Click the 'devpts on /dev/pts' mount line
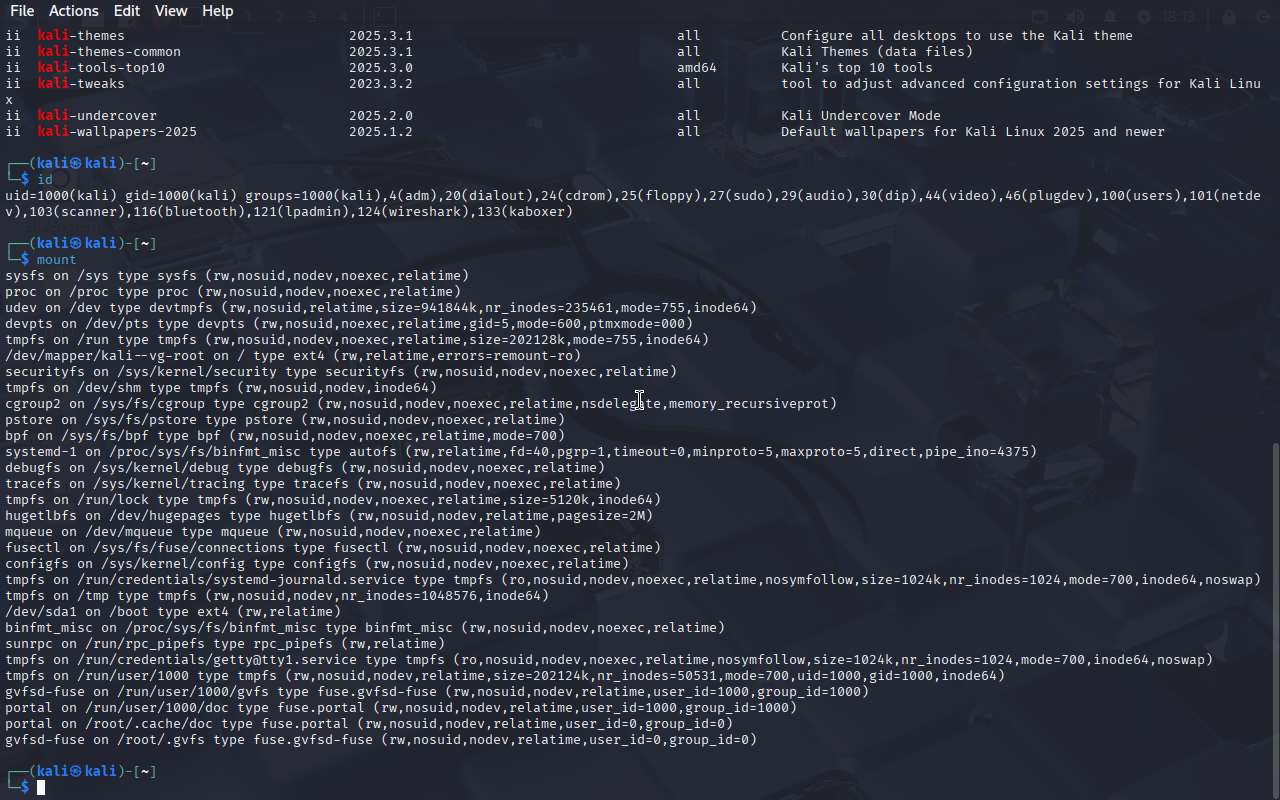Viewport: 1280px width, 800px height. coord(349,324)
